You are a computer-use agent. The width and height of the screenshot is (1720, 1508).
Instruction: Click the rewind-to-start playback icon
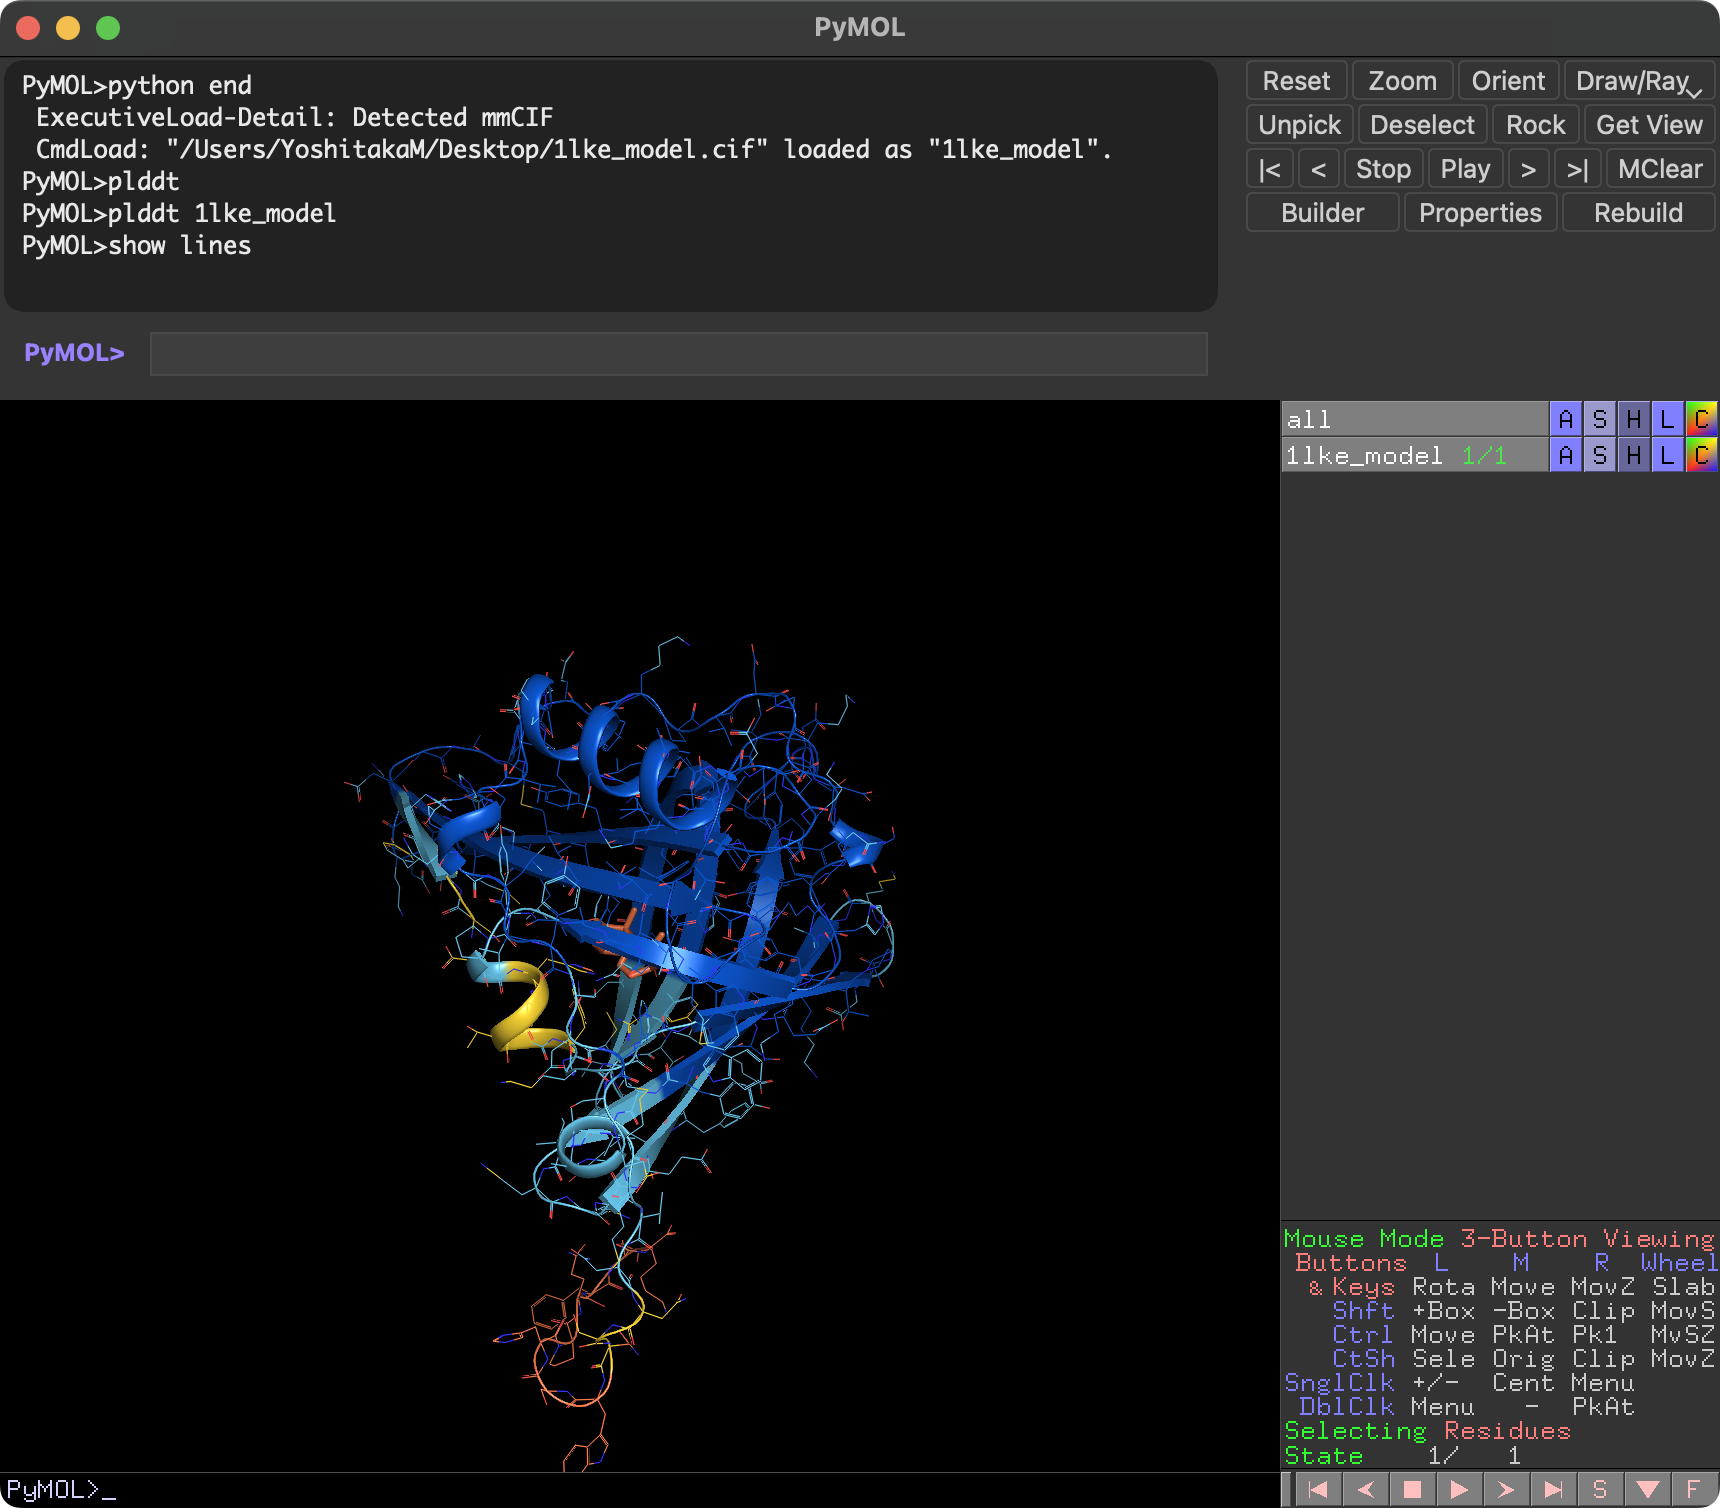click(1318, 1488)
